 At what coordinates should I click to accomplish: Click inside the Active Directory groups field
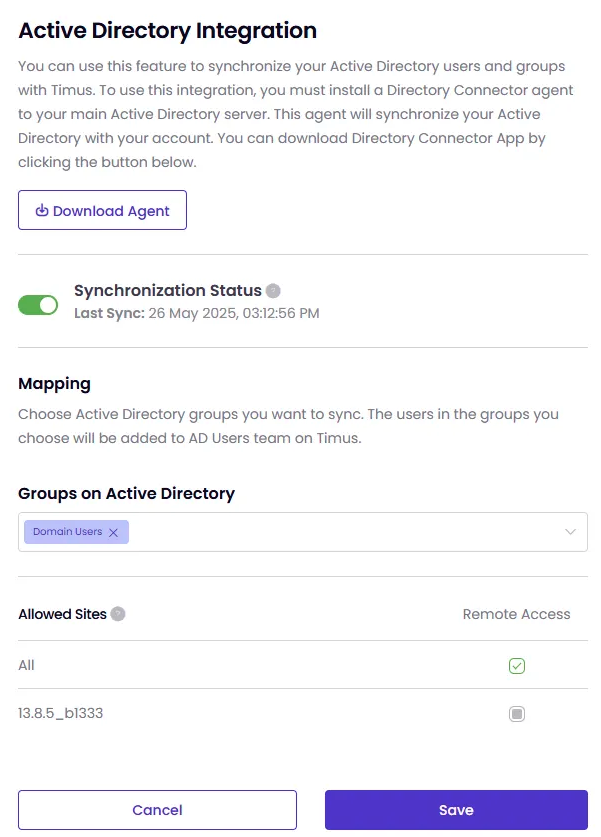pos(303,532)
